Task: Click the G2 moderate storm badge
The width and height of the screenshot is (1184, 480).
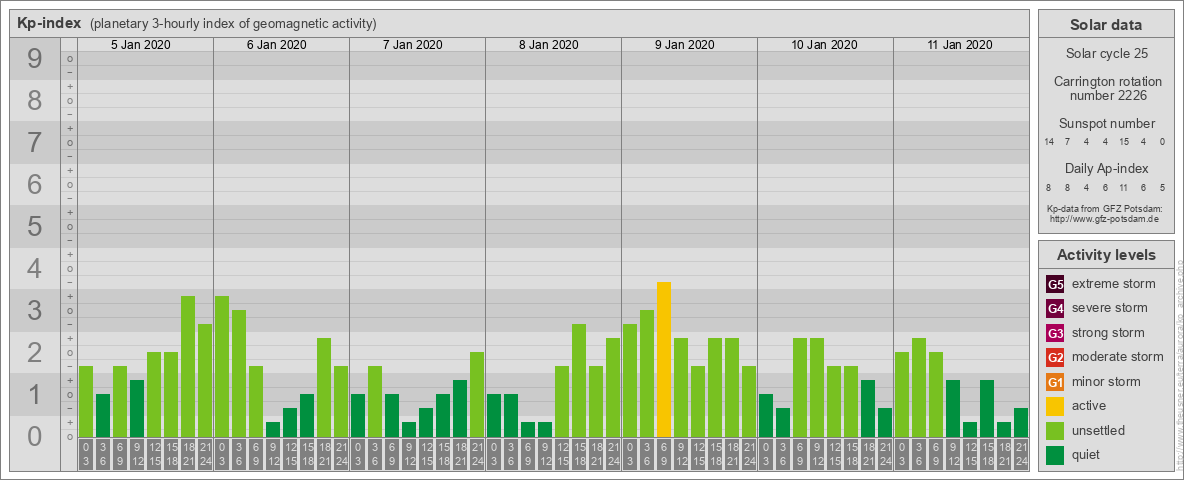Action: [1055, 357]
